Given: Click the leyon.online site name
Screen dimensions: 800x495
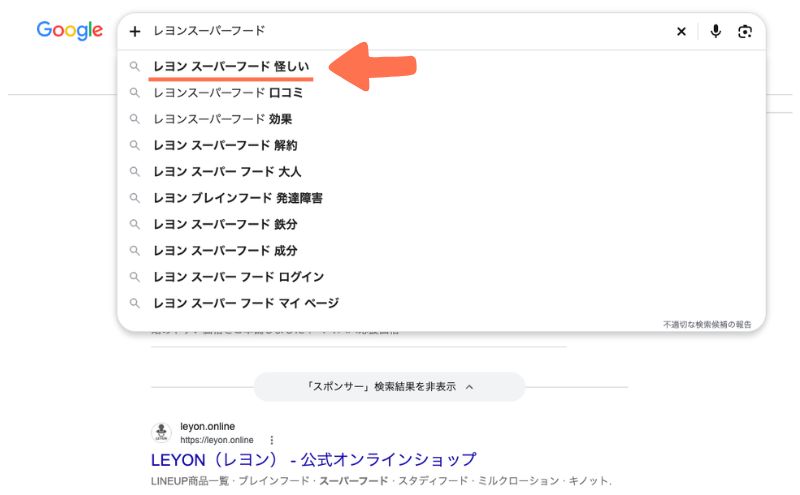Looking at the screenshot, I should click(208, 426).
